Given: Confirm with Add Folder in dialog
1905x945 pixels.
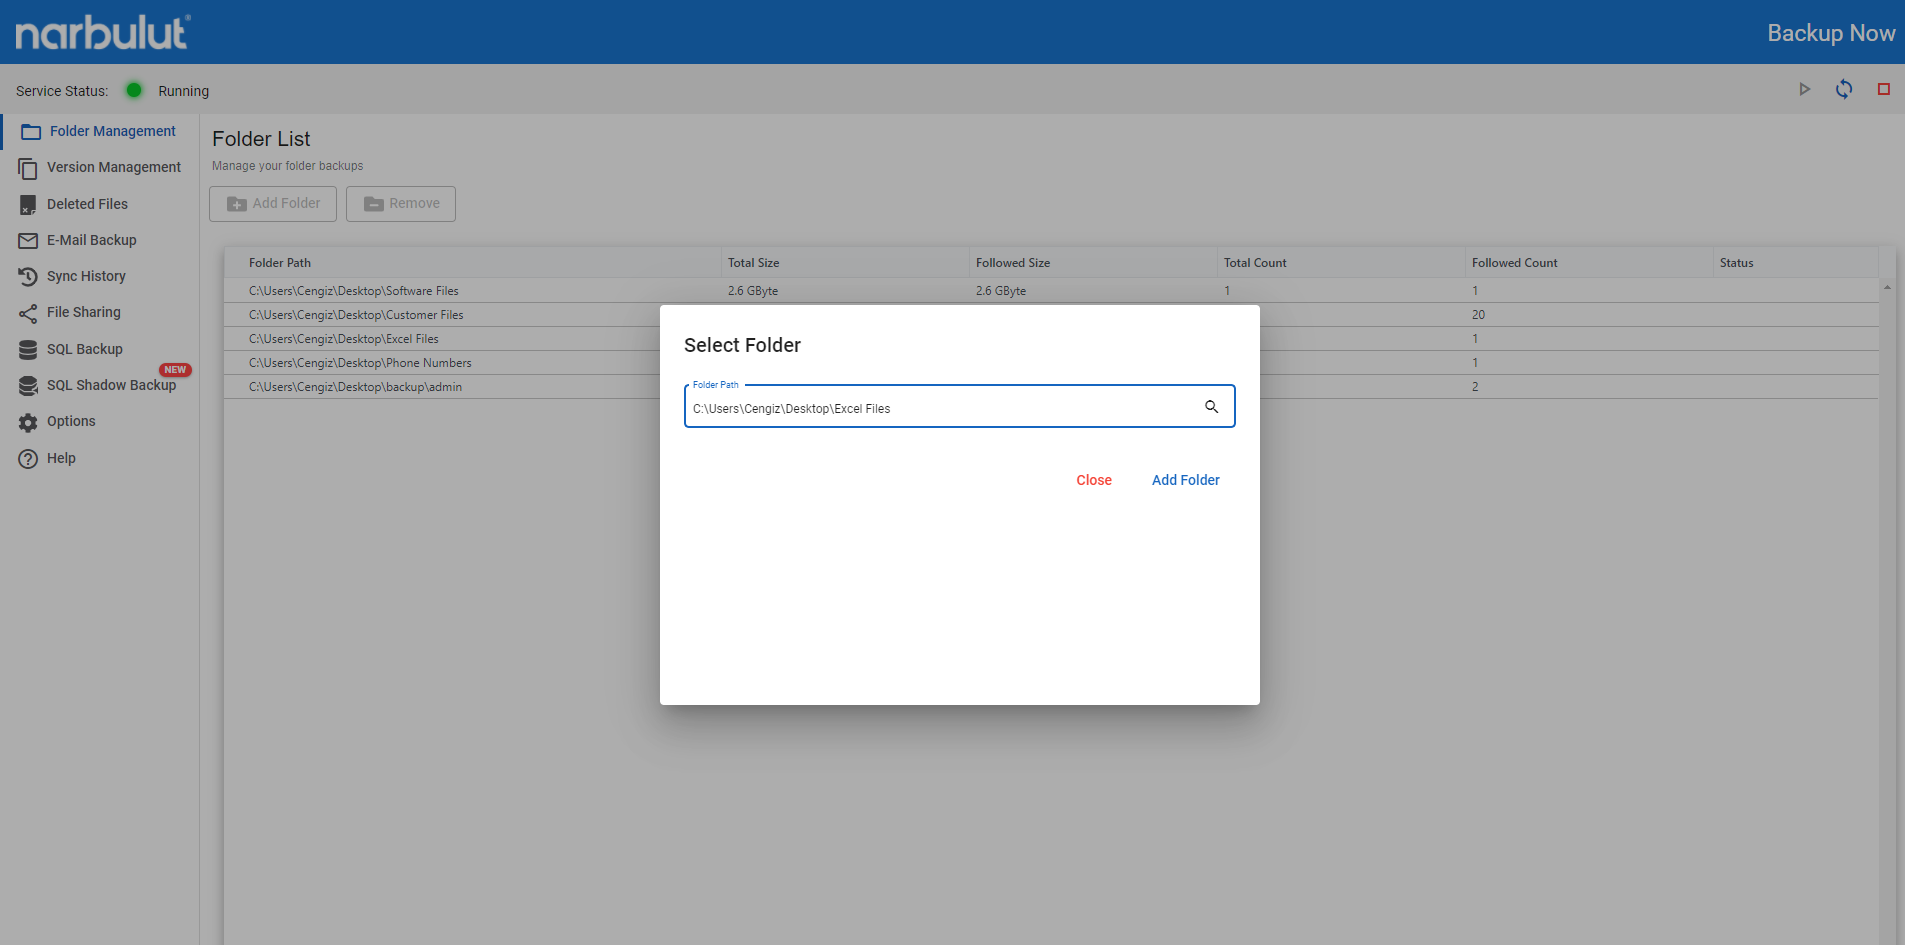Looking at the screenshot, I should [1185, 480].
